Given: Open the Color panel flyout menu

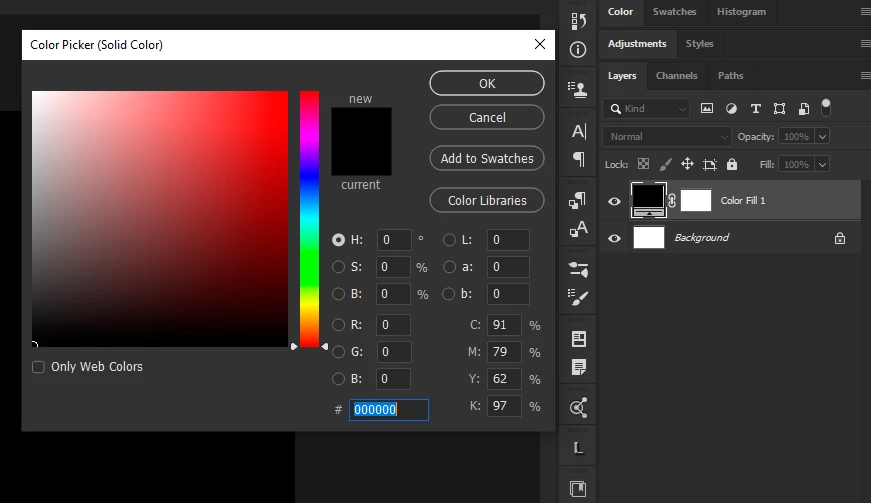Looking at the screenshot, I should coord(865,12).
